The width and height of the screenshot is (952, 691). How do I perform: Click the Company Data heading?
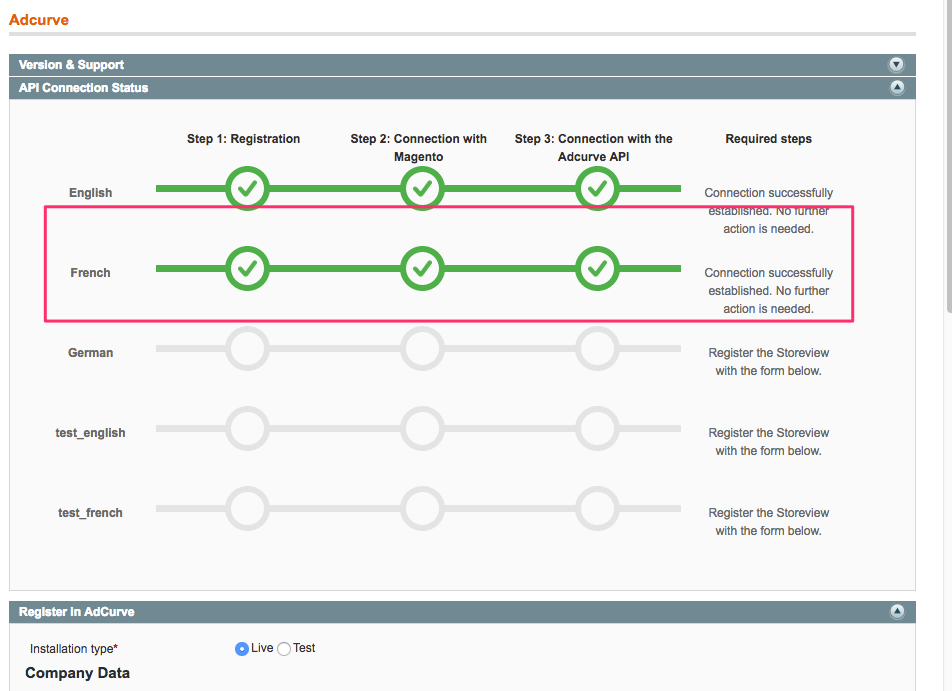(x=78, y=673)
